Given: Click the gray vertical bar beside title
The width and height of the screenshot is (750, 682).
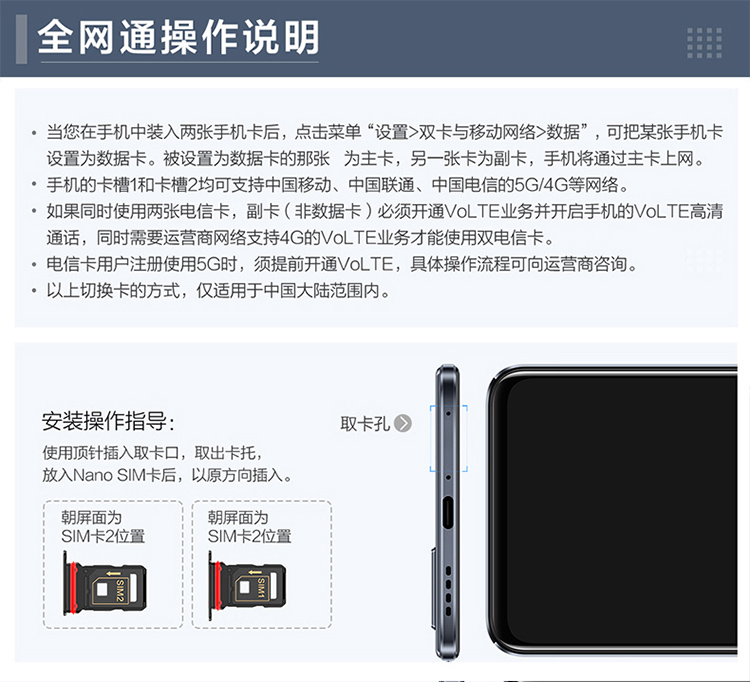Looking at the screenshot, I should [22, 39].
